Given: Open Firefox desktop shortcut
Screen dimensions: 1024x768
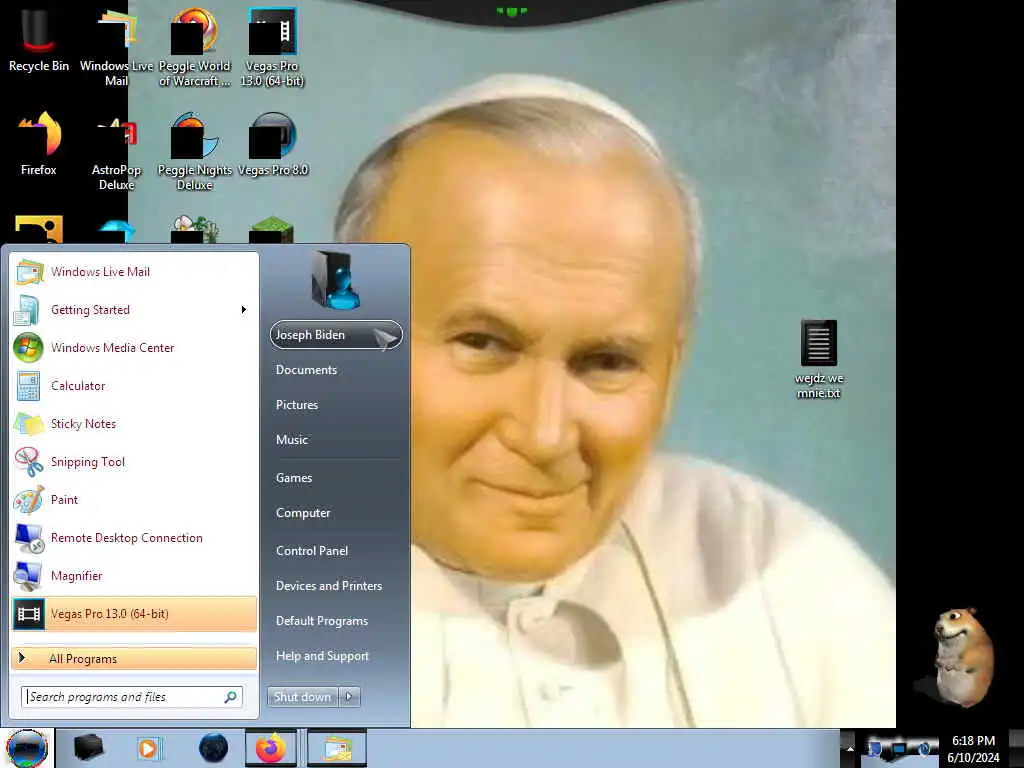Looking at the screenshot, I should point(39,144).
